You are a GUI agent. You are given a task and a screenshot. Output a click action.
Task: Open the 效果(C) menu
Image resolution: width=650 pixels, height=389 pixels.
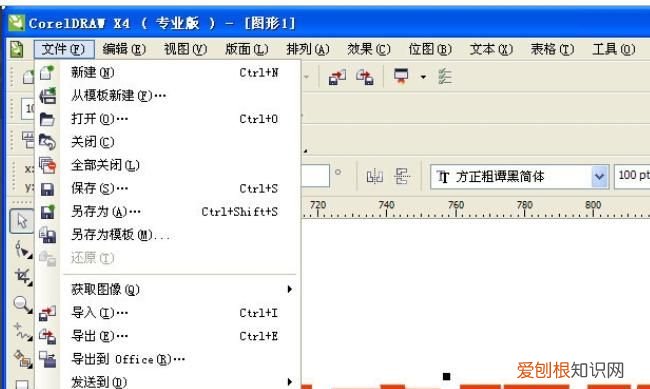tap(369, 49)
